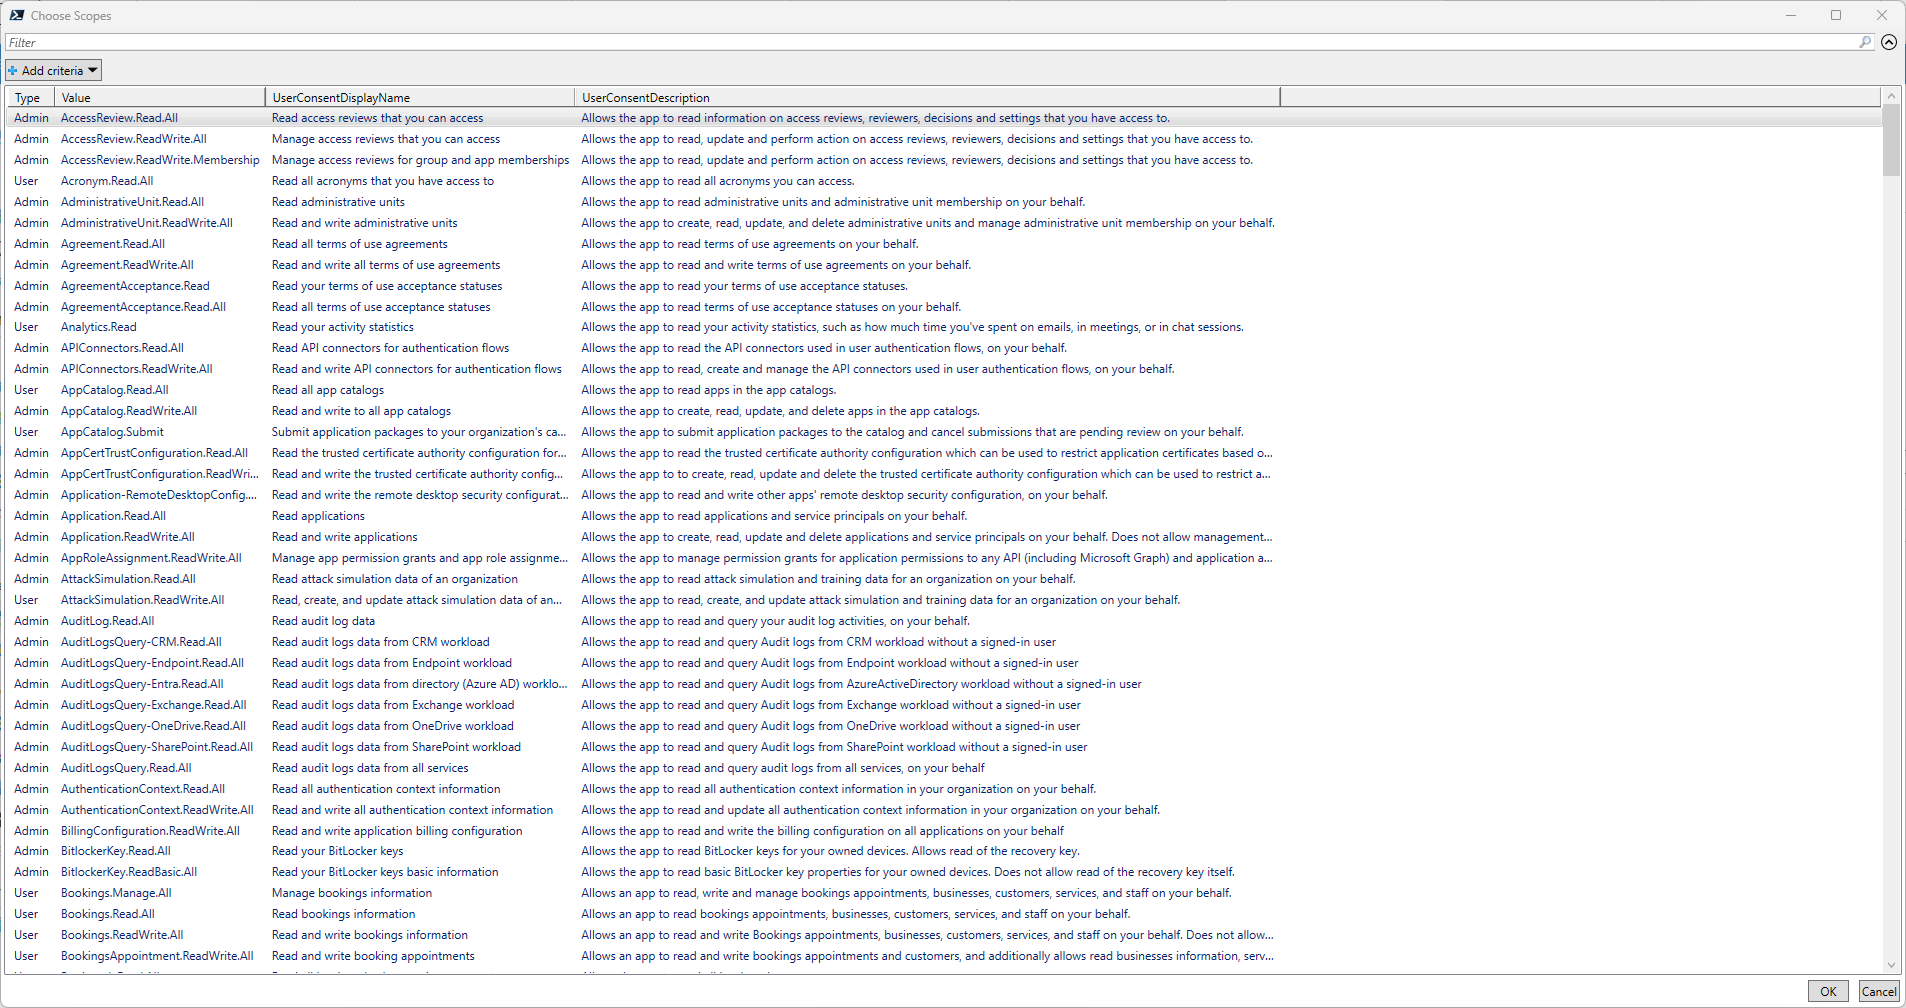1906x1008 pixels.
Task: Click the PowerShell icon in the title bar
Action: click(x=17, y=15)
